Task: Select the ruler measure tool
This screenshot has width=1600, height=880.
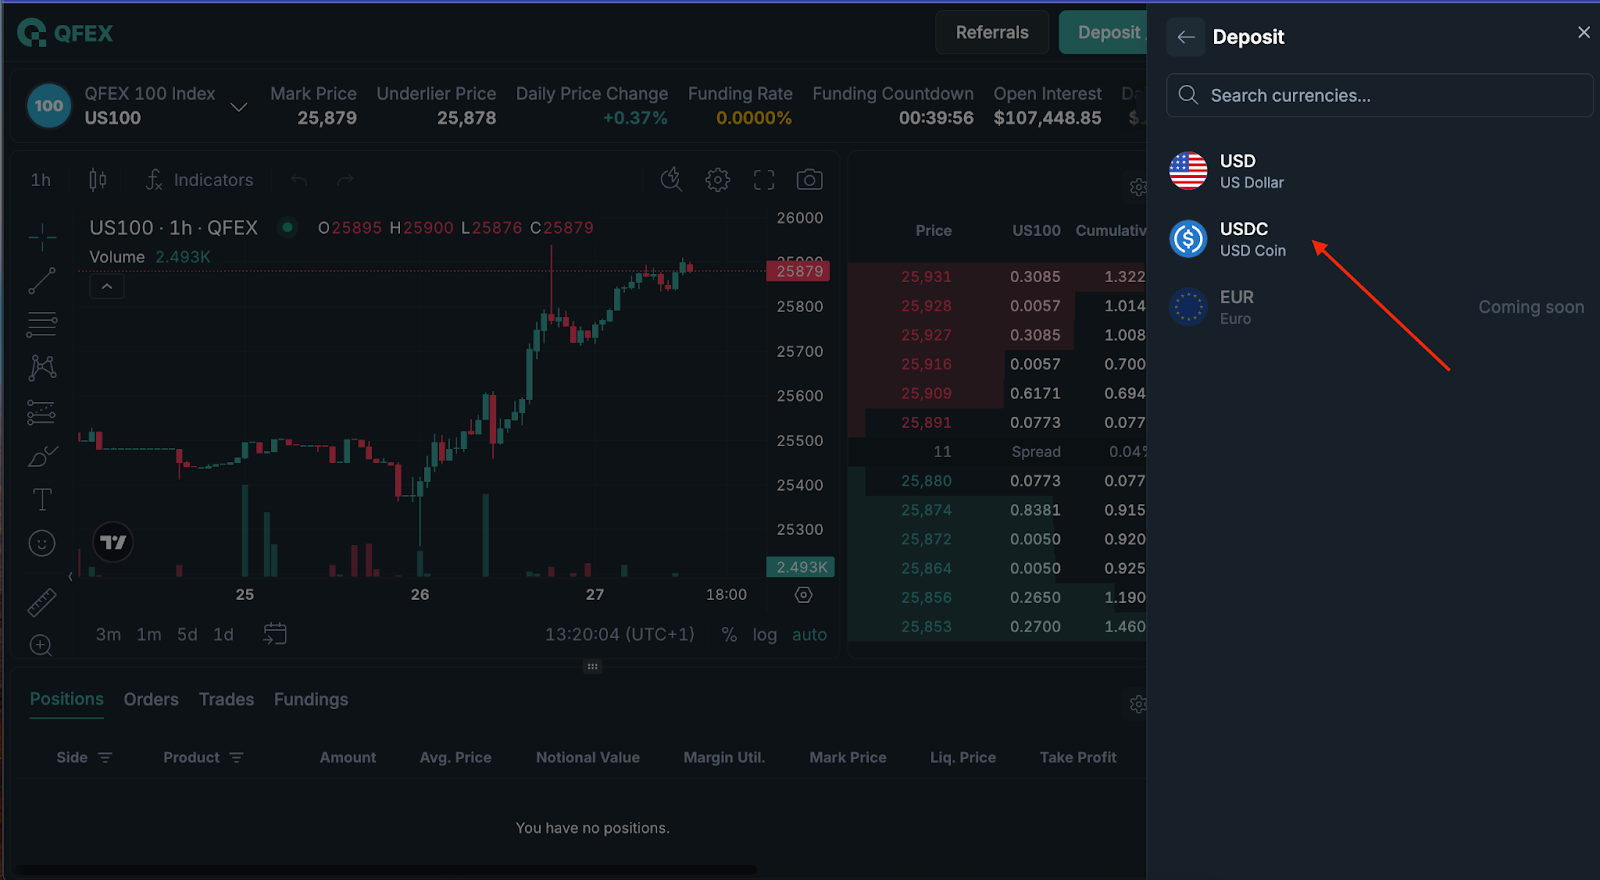Action: (42, 602)
